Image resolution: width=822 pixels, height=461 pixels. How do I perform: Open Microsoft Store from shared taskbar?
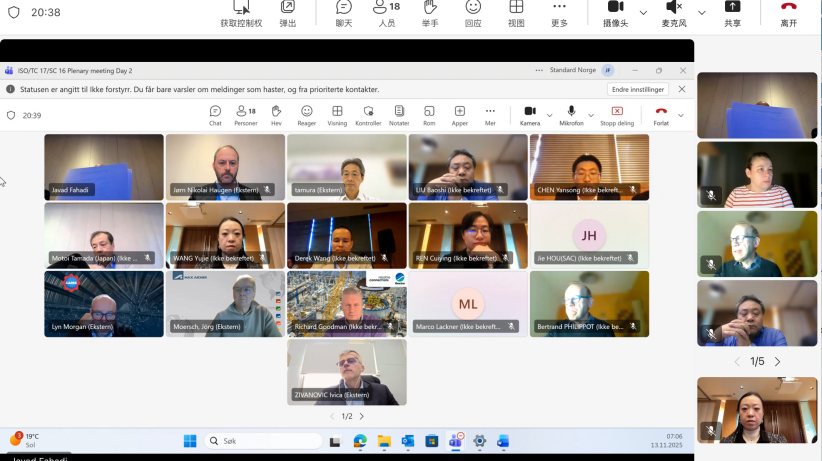[x=431, y=441]
